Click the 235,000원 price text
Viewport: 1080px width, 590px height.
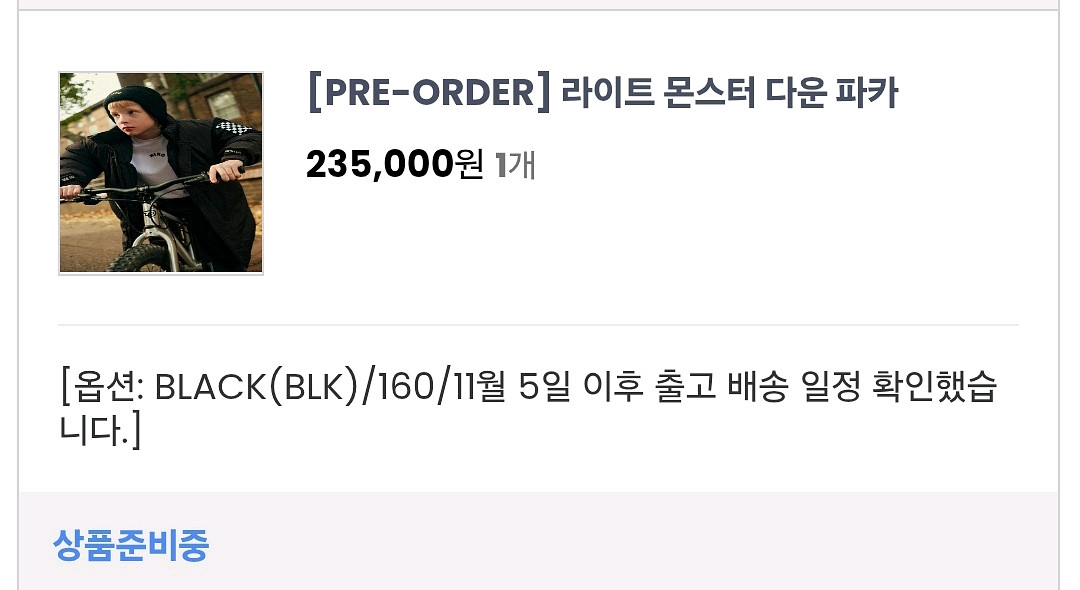395,165
